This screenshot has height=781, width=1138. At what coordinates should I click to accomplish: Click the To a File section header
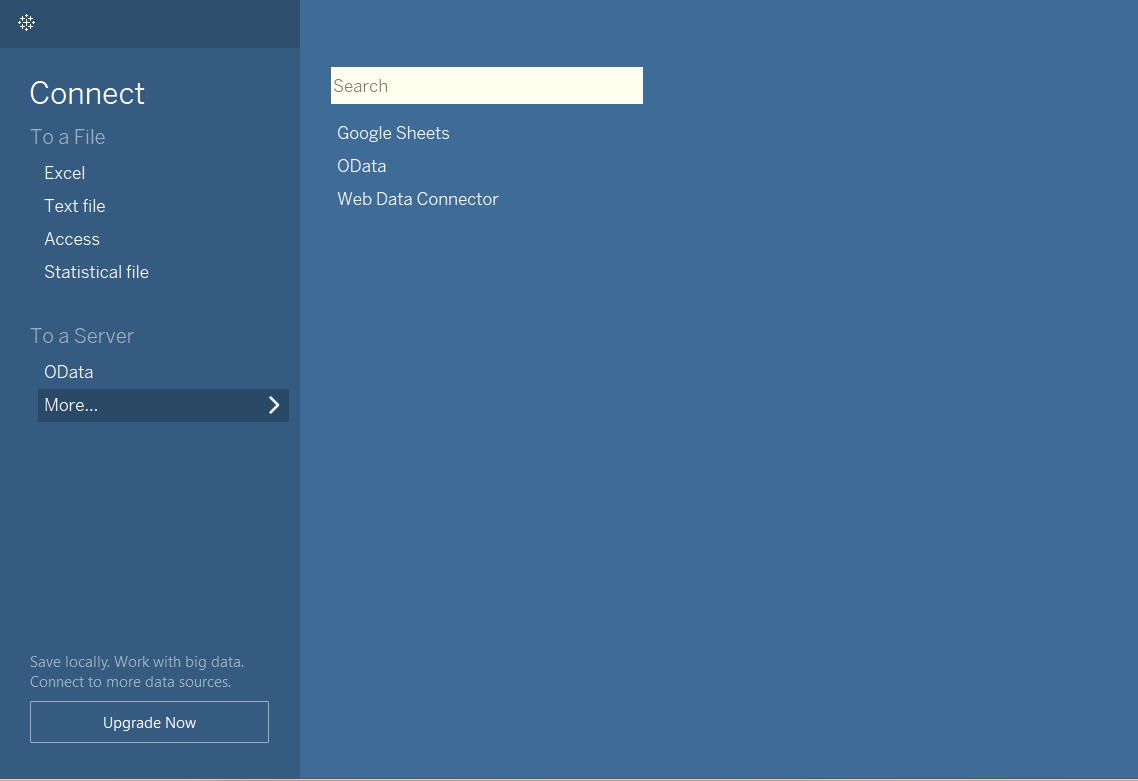coord(67,136)
